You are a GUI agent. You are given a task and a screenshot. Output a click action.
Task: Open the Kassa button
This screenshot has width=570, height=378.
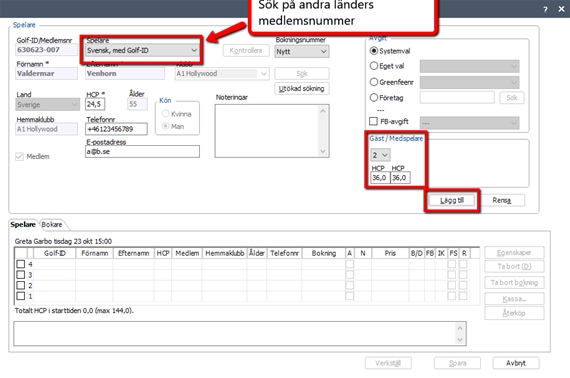pyautogui.click(x=514, y=299)
